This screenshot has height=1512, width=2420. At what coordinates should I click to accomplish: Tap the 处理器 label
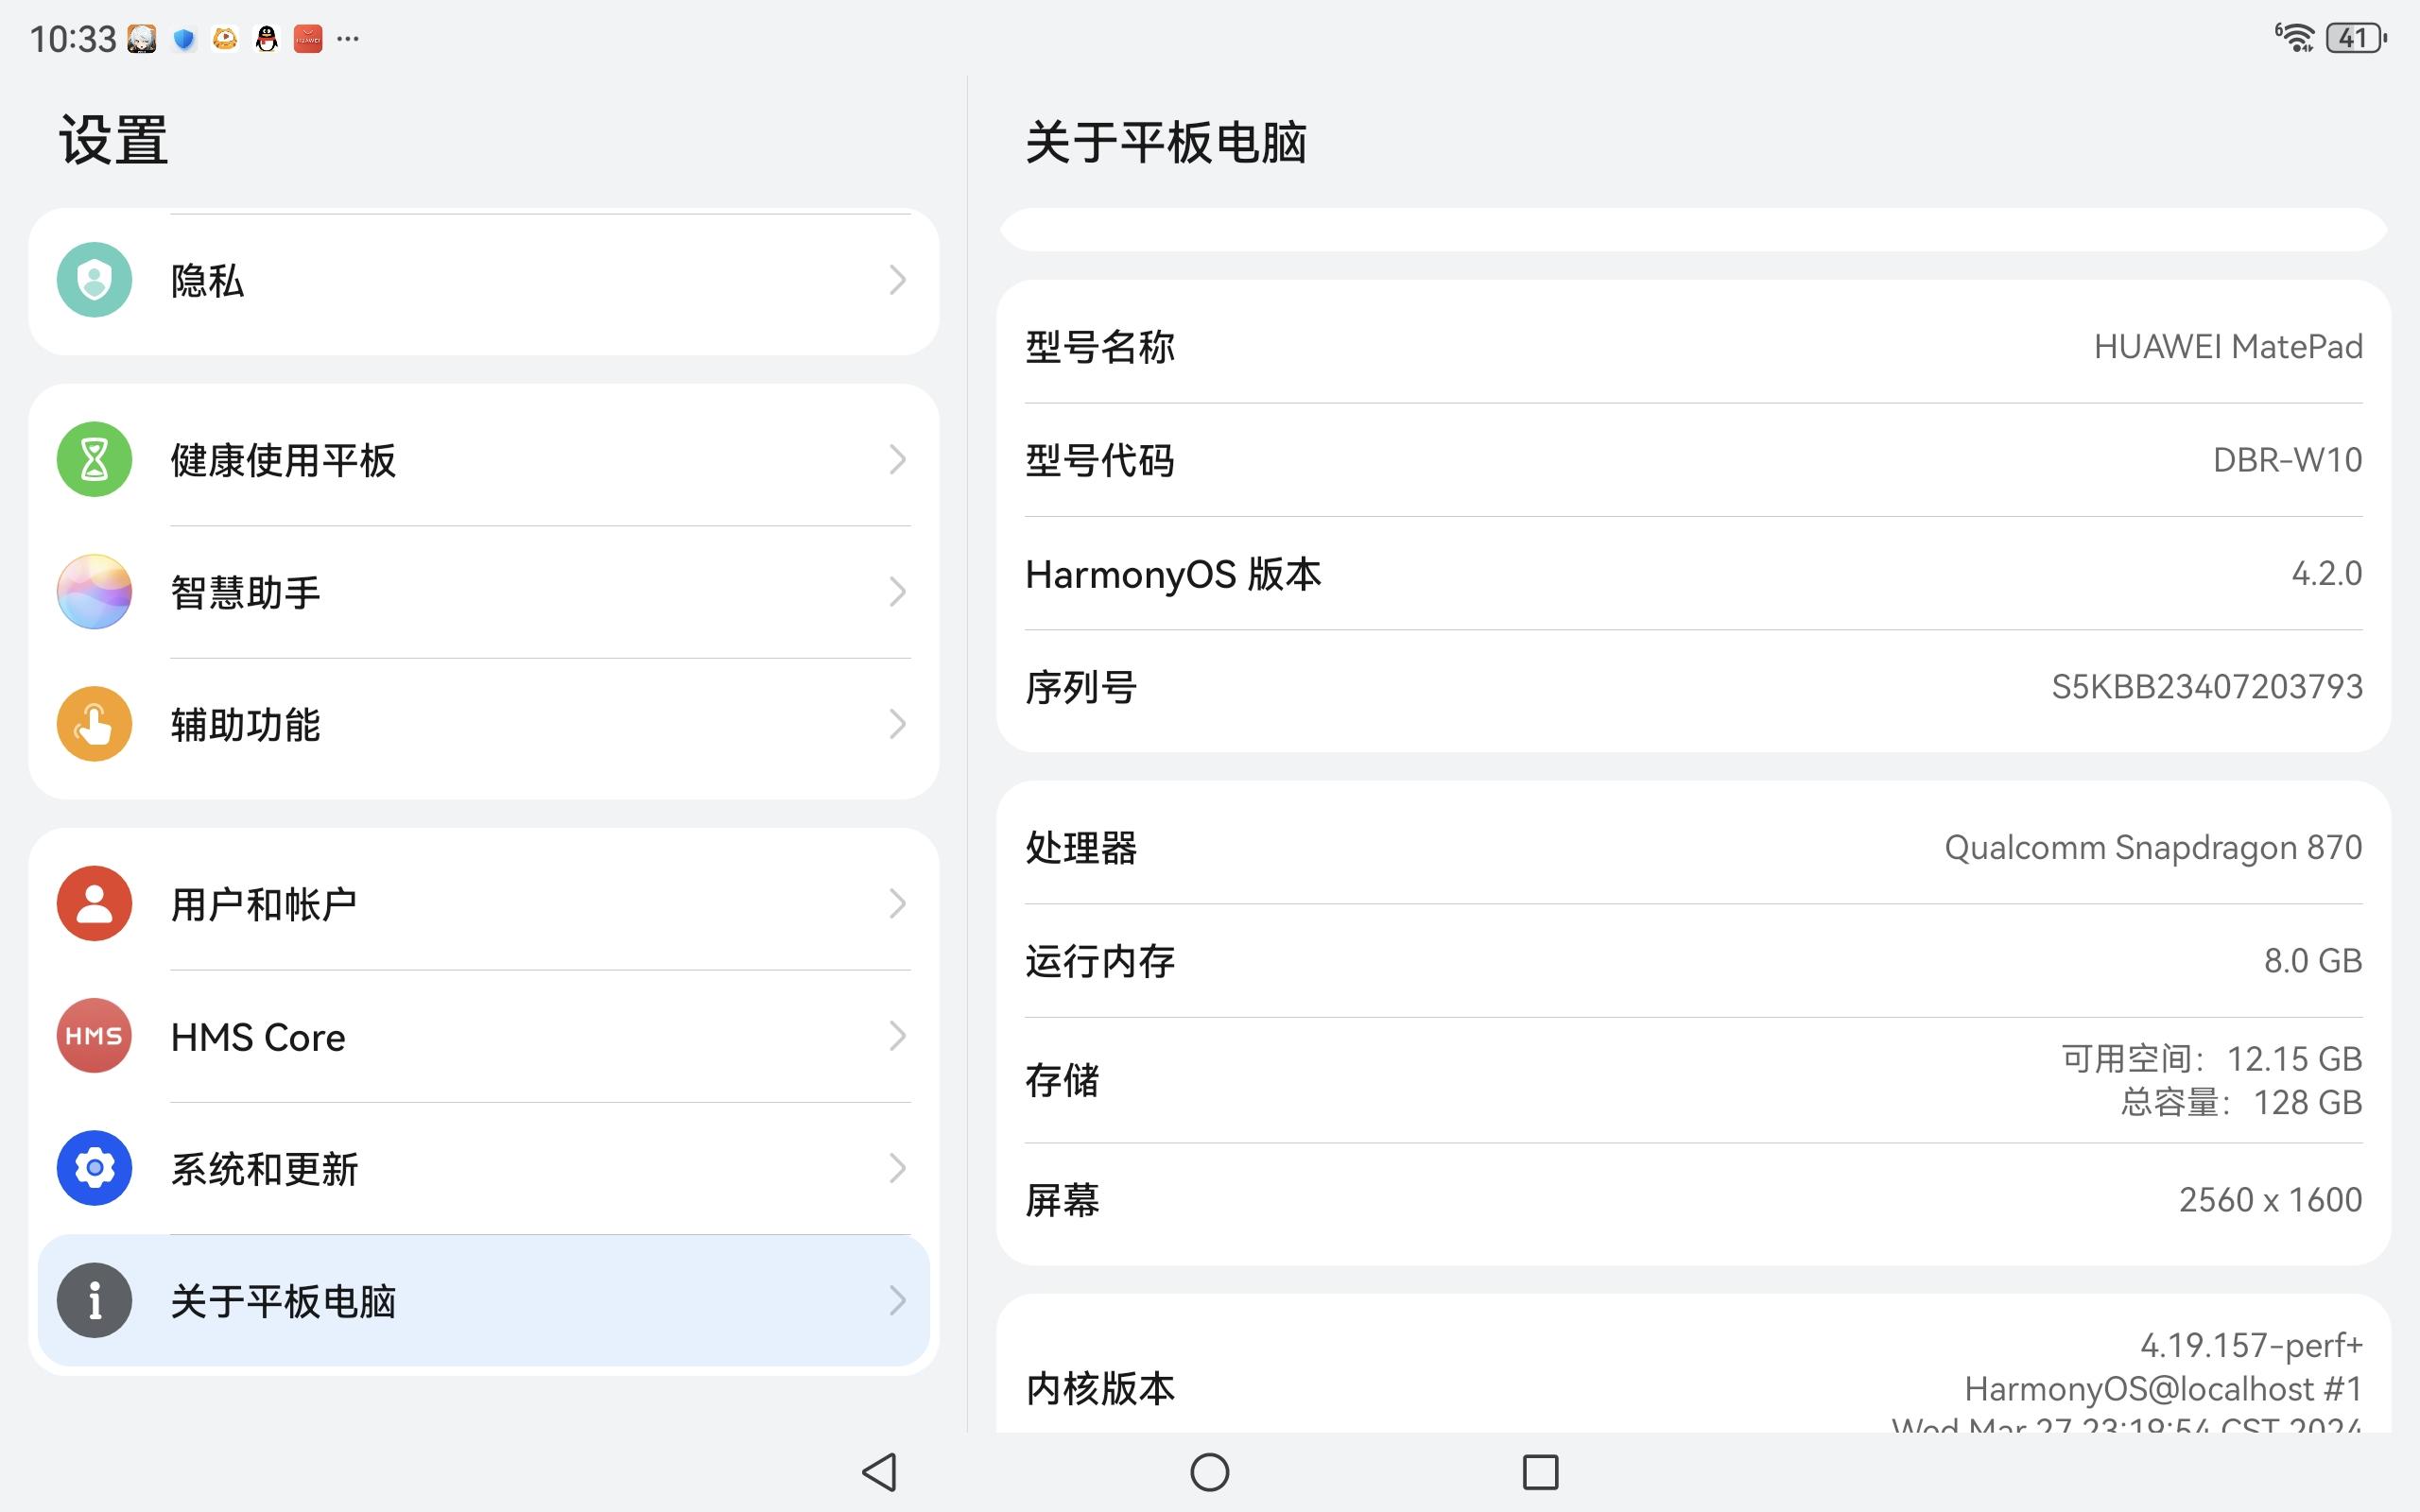tap(1081, 848)
